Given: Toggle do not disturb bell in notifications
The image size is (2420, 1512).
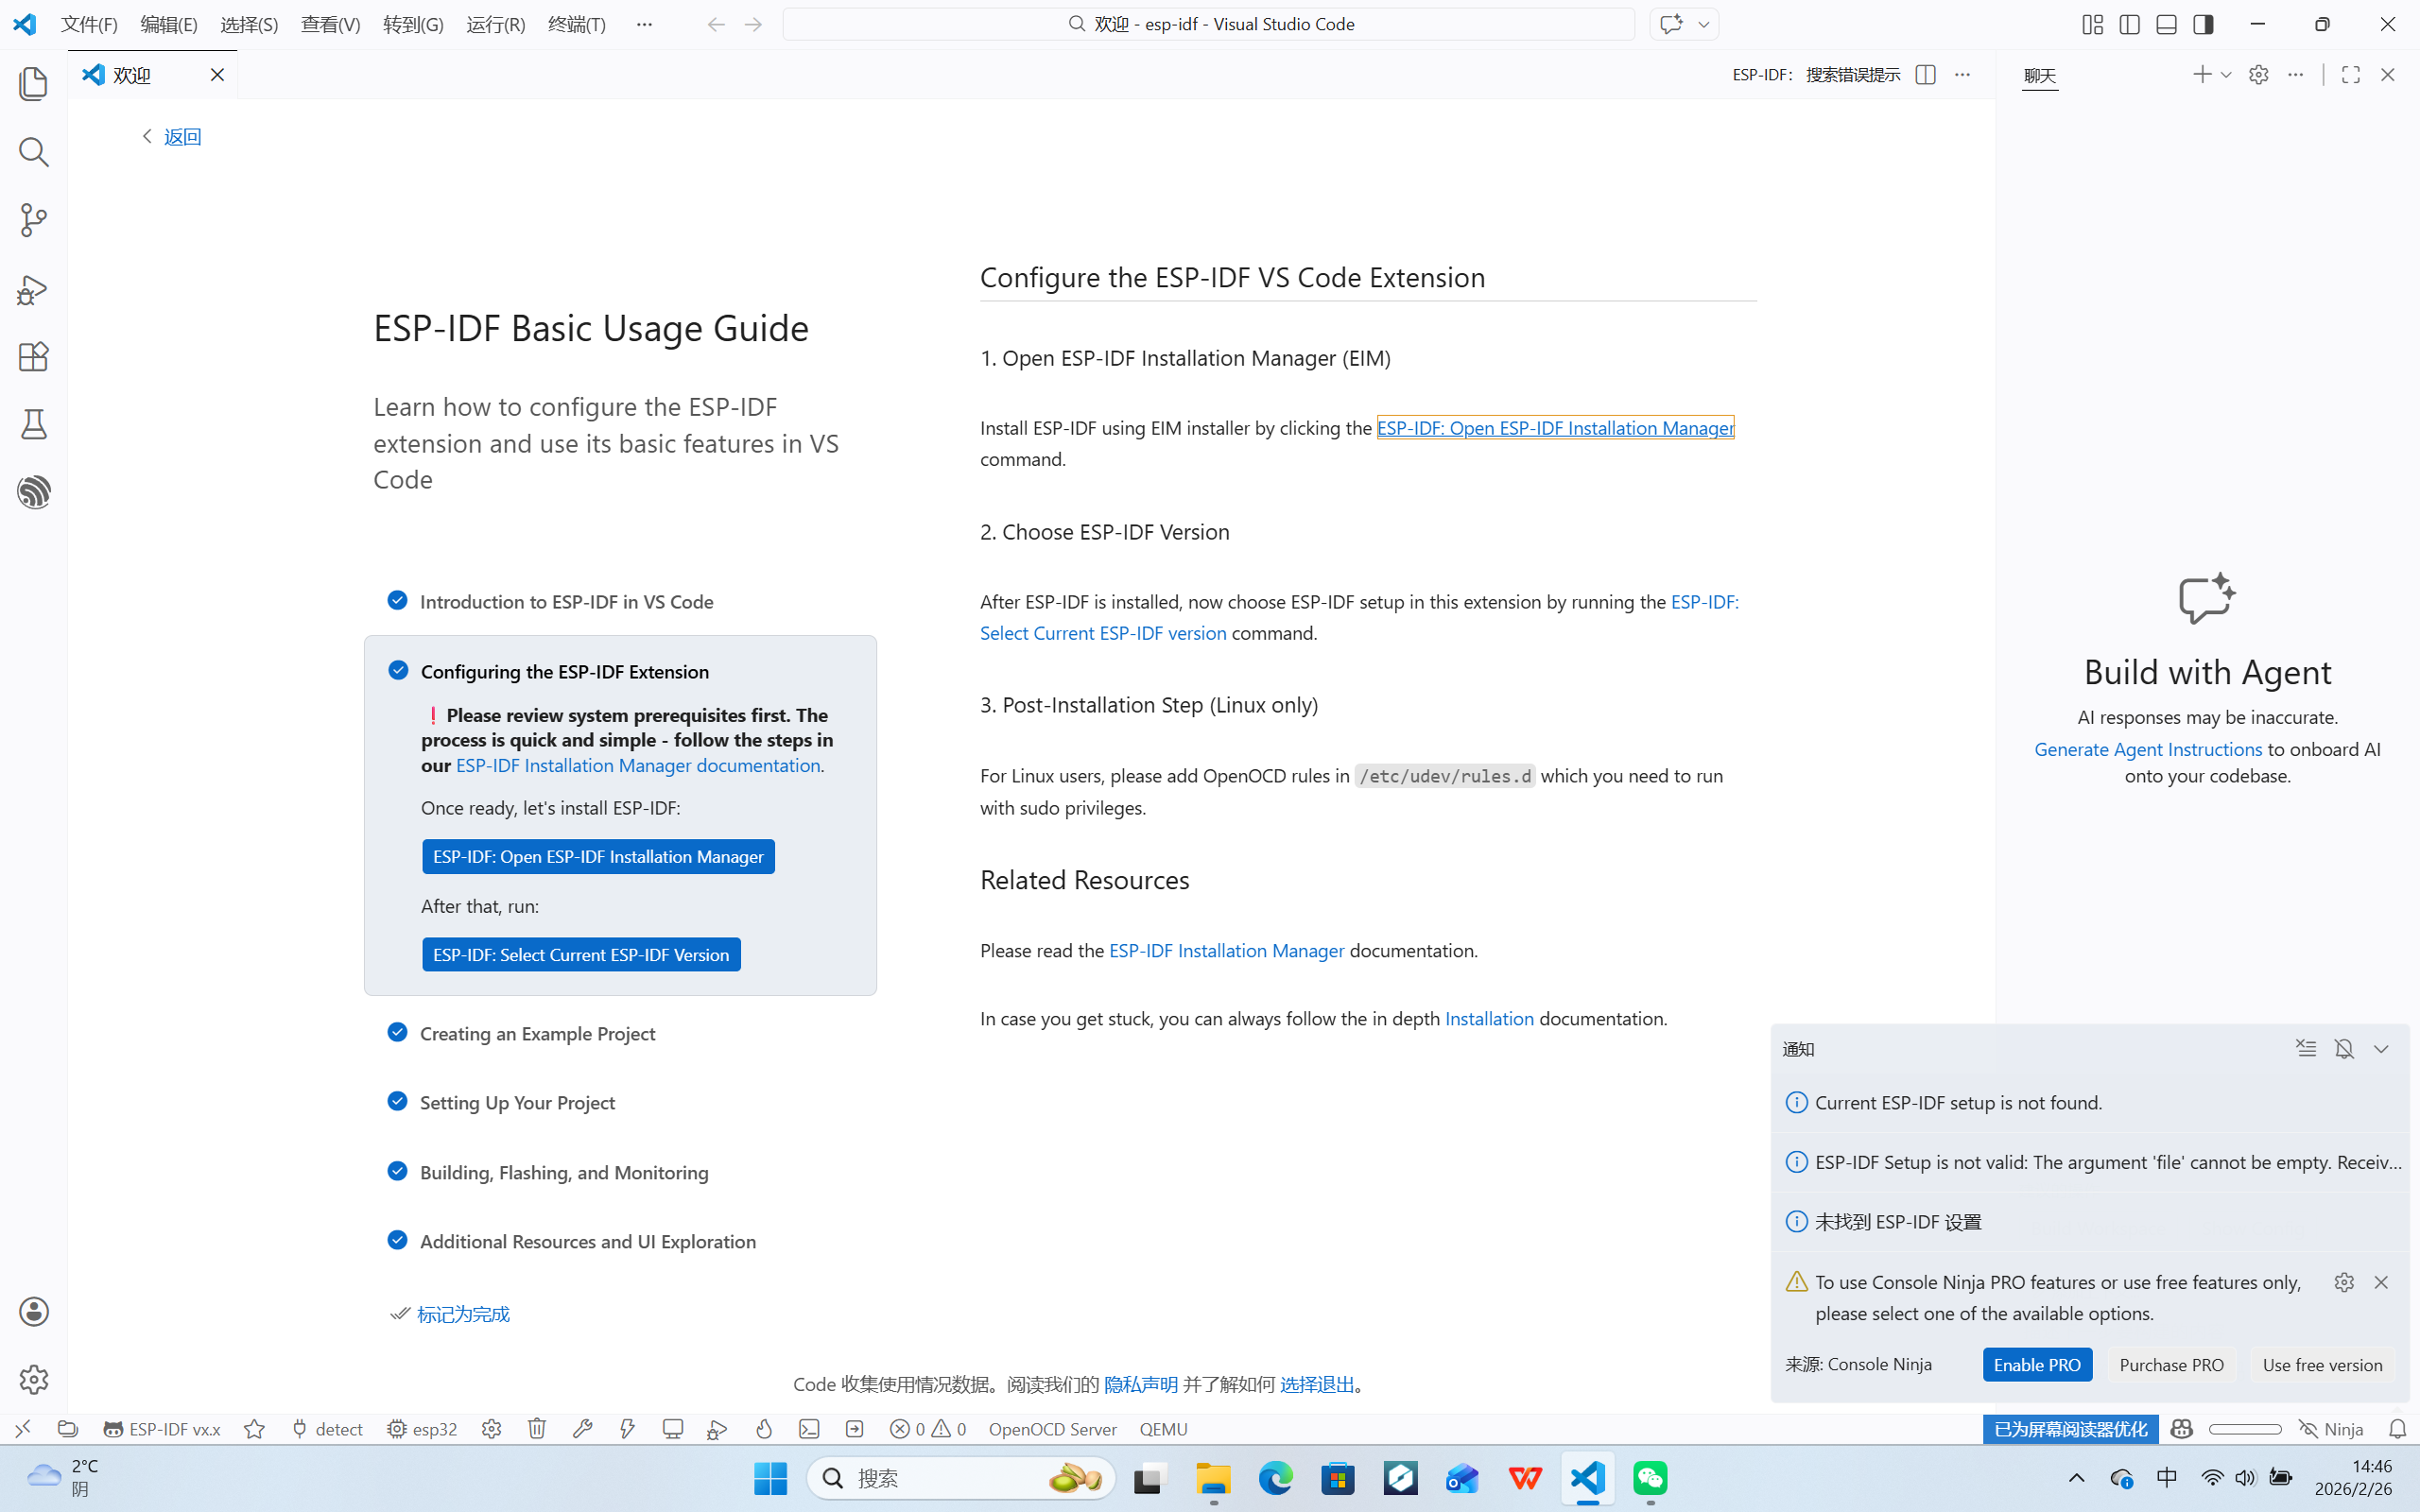Looking at the screenshot, I should click(2344, 1049).
